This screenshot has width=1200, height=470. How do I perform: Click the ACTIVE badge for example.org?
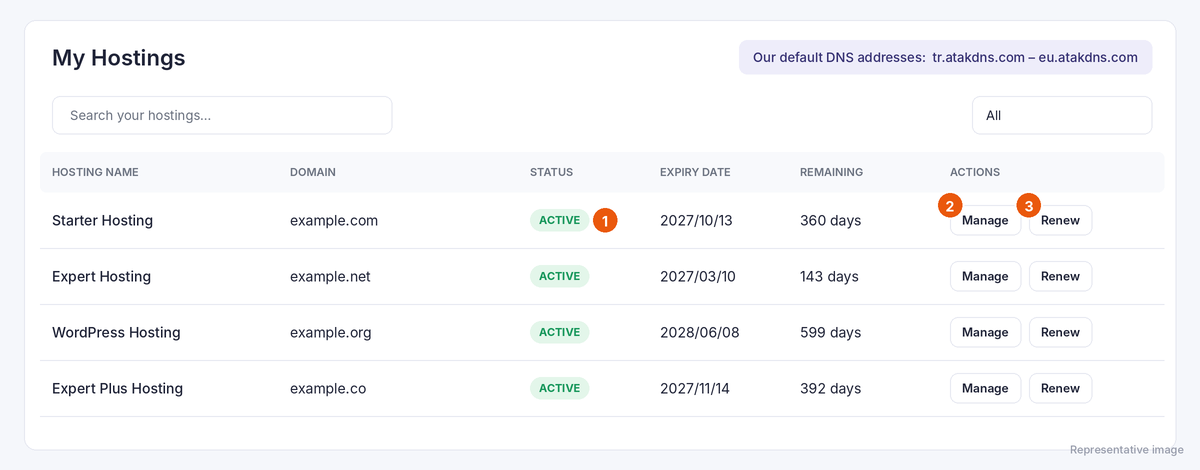pos(560,332)
